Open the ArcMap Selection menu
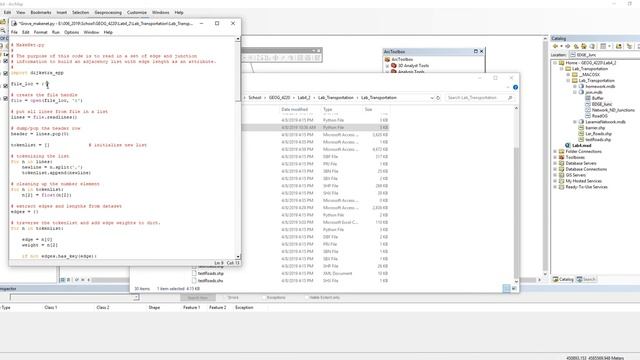 click(x=80, y=13)
